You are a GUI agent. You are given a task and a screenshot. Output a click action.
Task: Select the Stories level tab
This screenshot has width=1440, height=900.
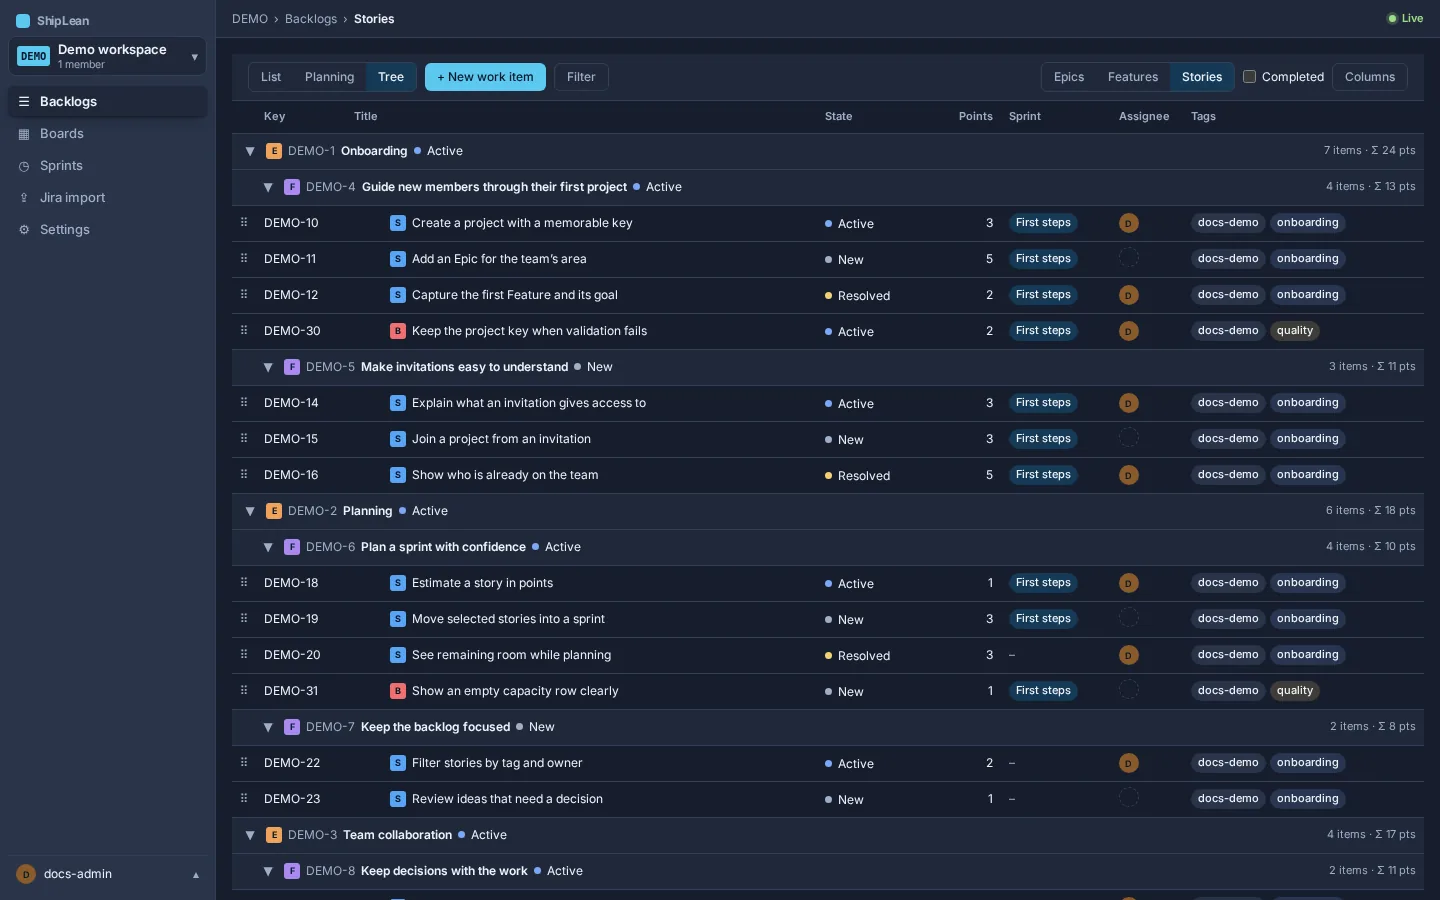[1202, 77]
